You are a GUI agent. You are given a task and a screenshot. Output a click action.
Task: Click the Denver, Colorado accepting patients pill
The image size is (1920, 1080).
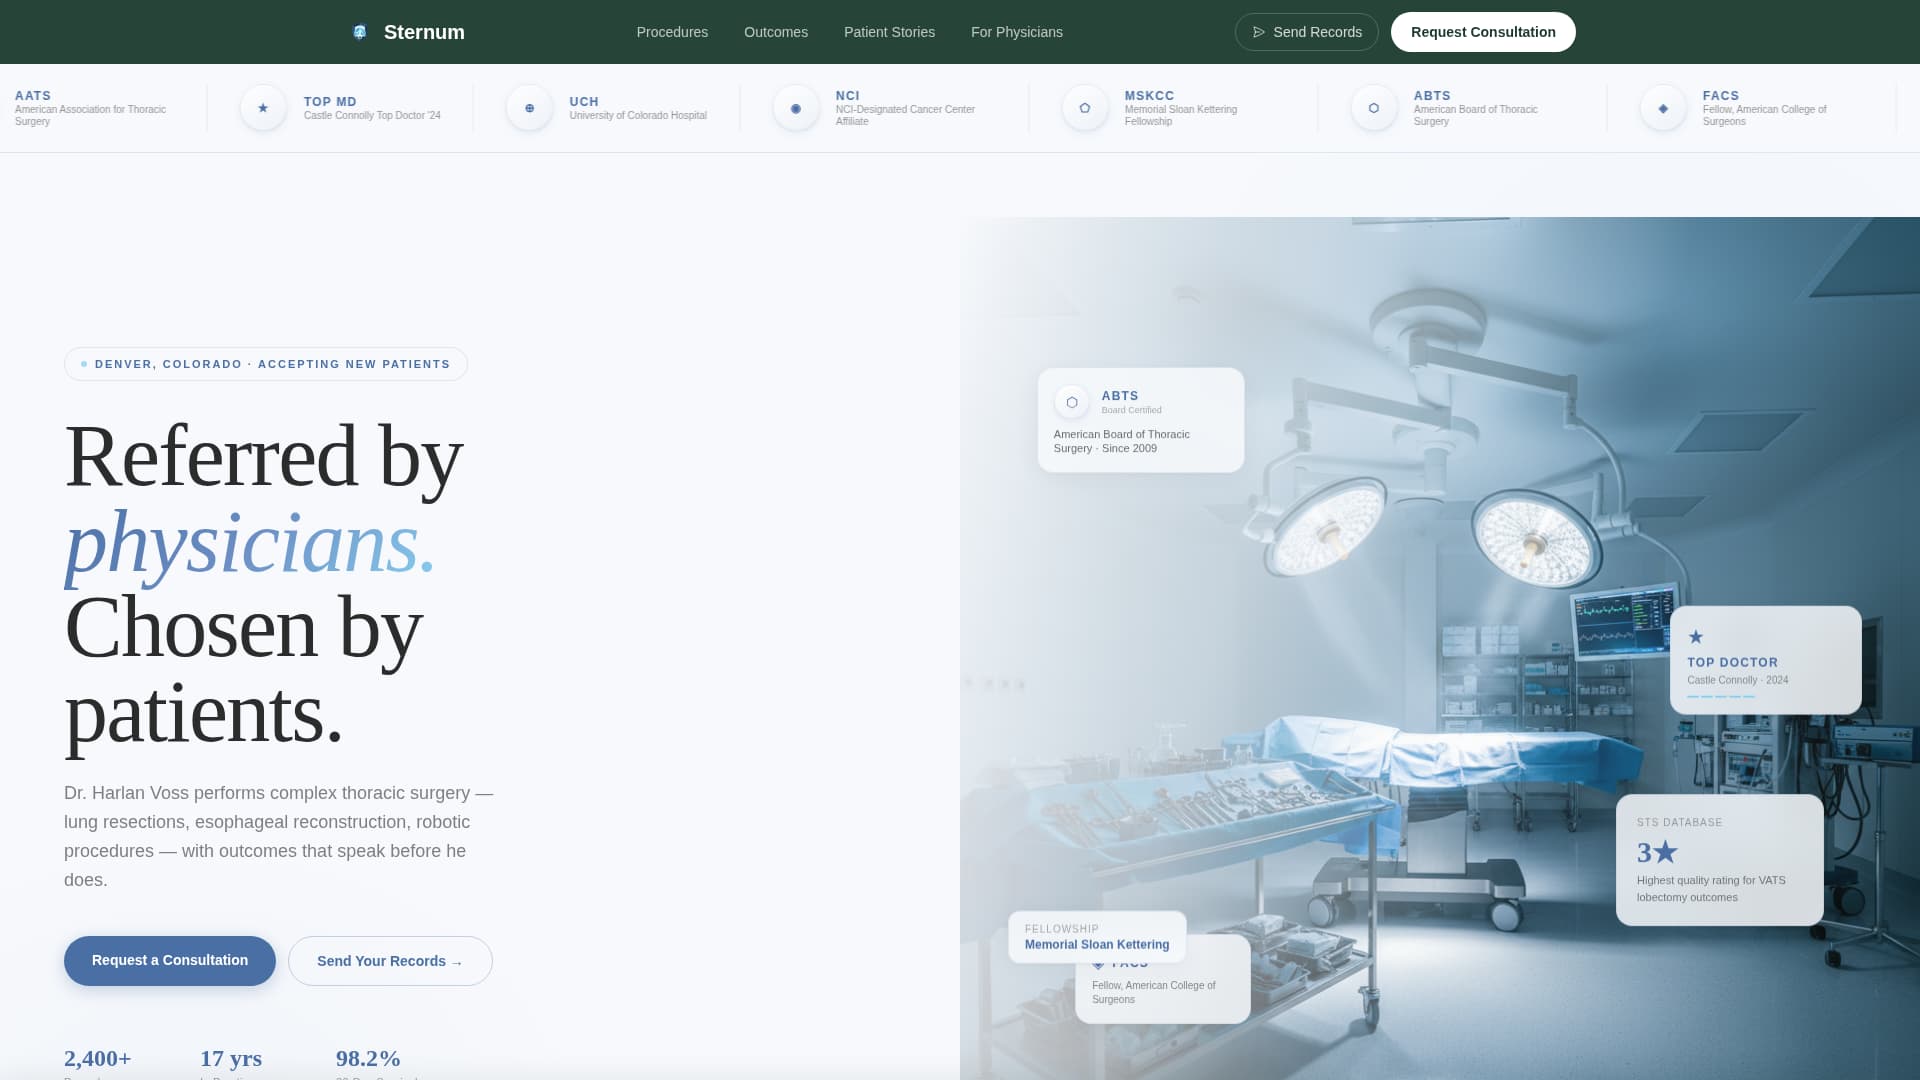coord(266,364)
